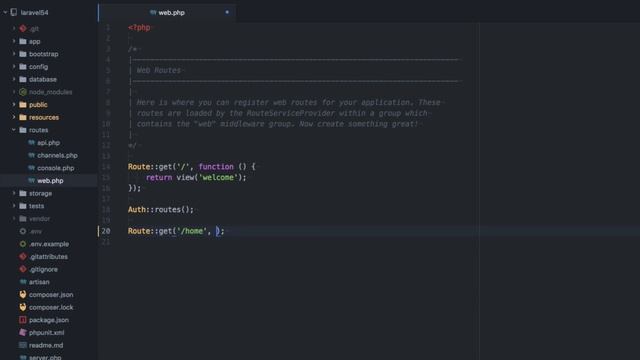
Task: Click the book icon beside readme.md
Action: (23, 345)
